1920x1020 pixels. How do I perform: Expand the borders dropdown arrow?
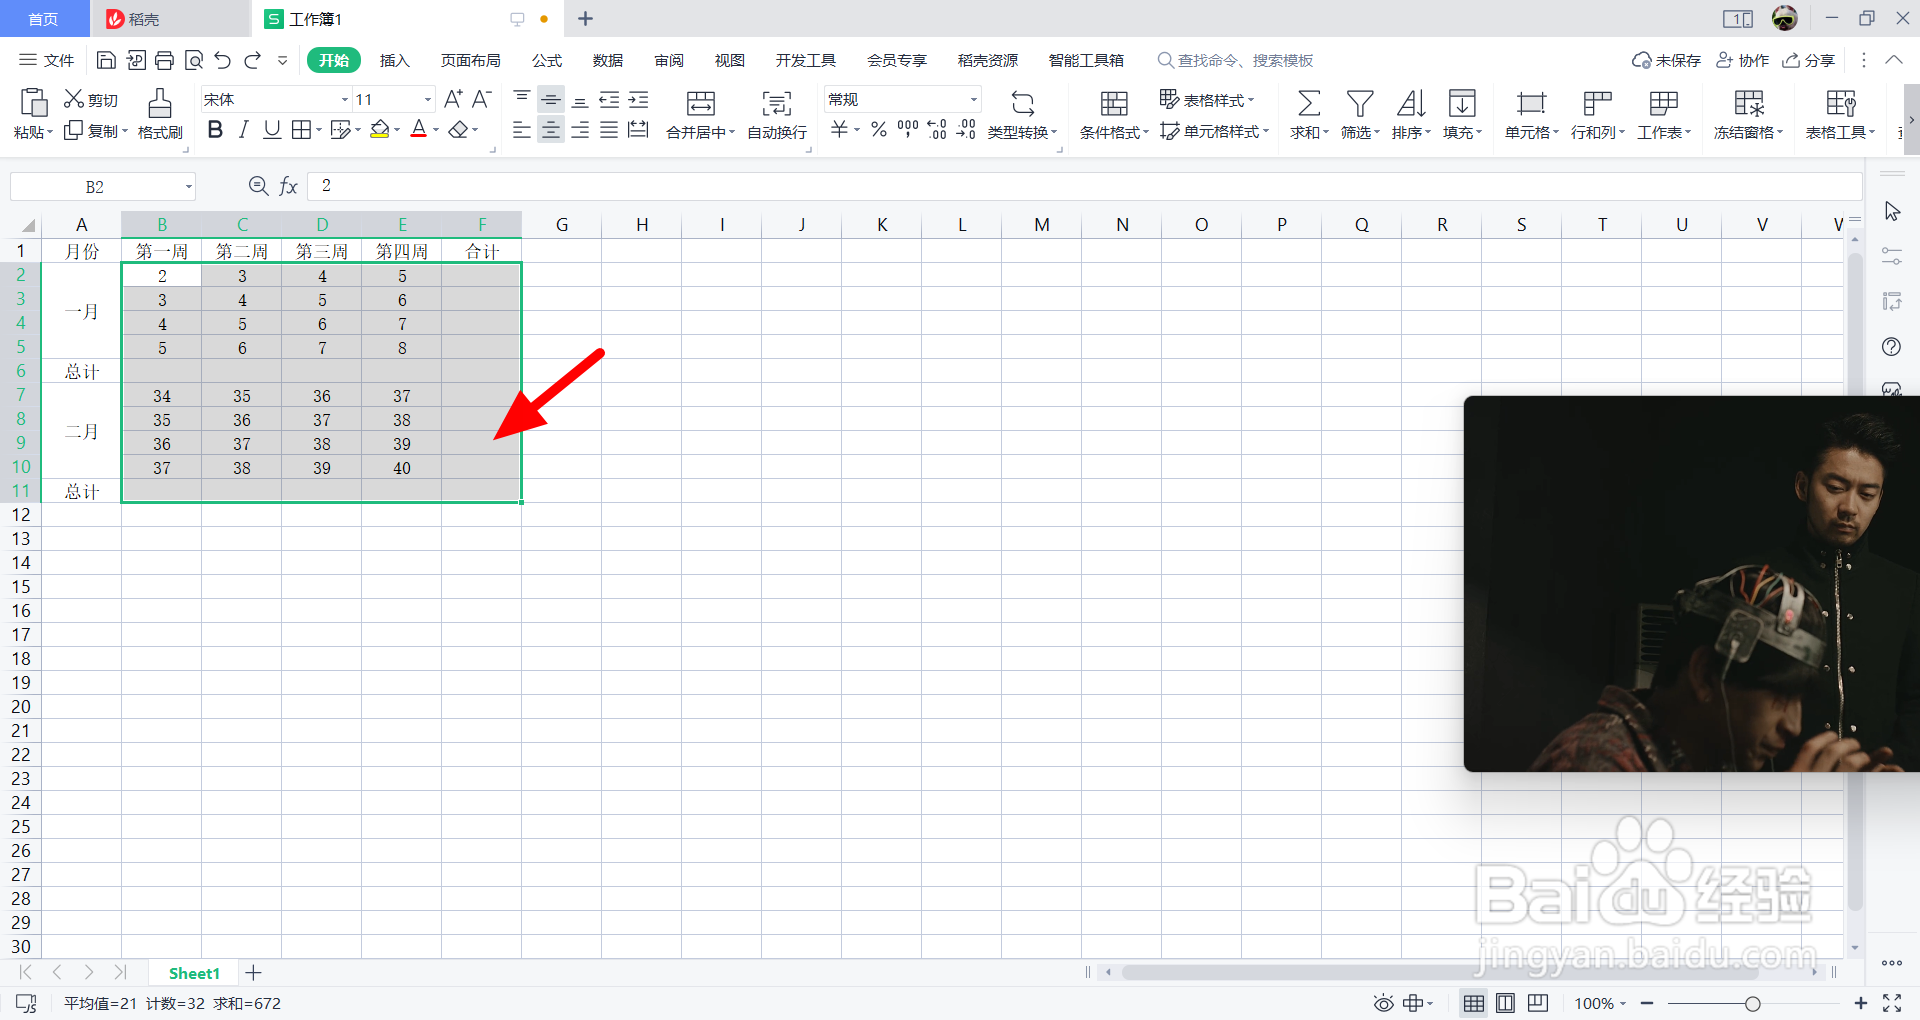click(319, 130)
